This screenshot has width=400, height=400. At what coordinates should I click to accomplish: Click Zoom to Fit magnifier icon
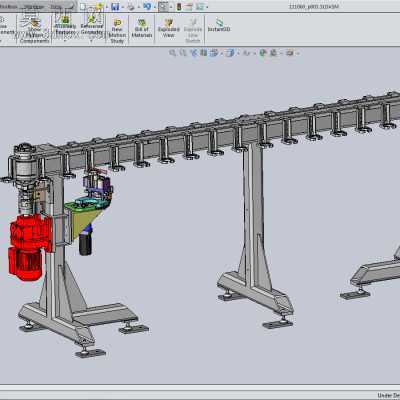click(172, 53)
